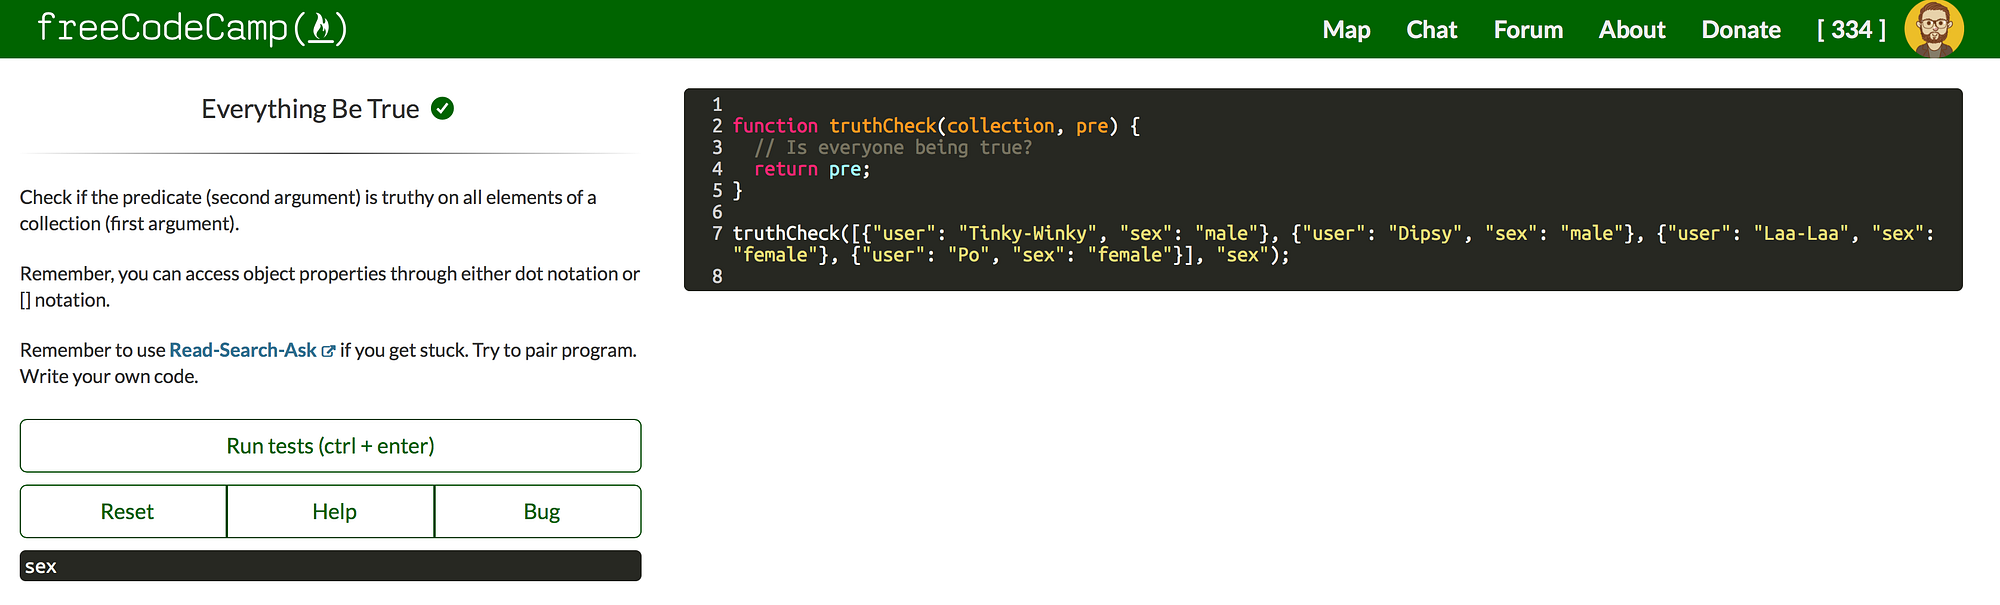
Task: Click the truthCheck call on line 7
Action: (x=1333, y=244)
